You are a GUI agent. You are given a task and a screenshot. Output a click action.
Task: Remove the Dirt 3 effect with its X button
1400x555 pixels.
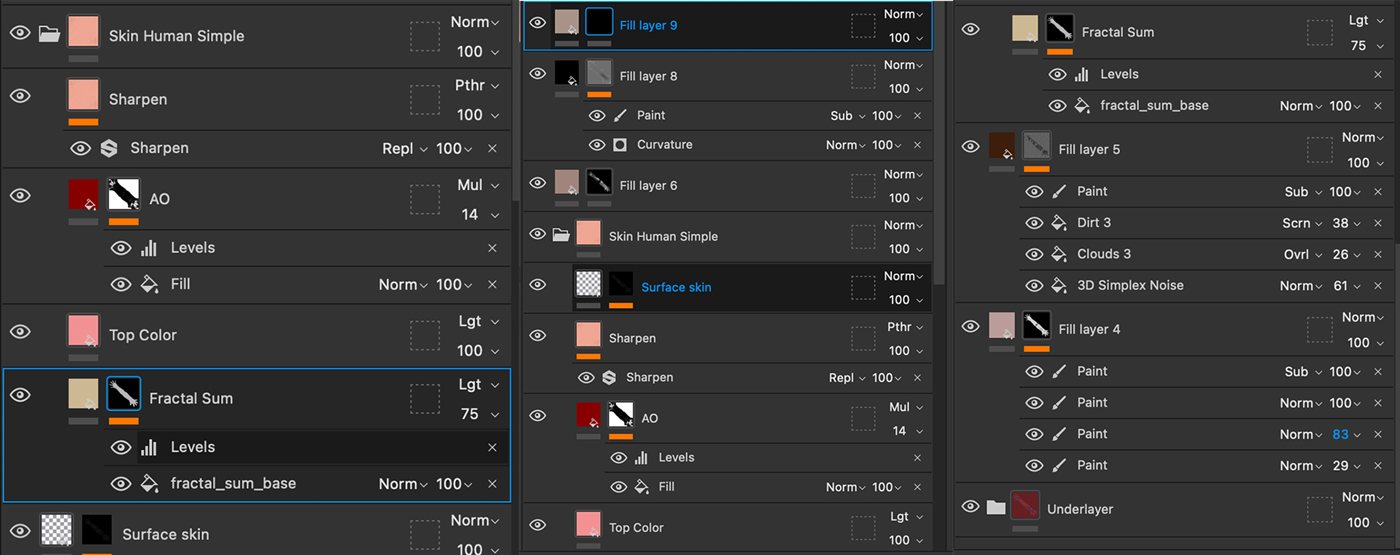click(x=1378, y=223)
